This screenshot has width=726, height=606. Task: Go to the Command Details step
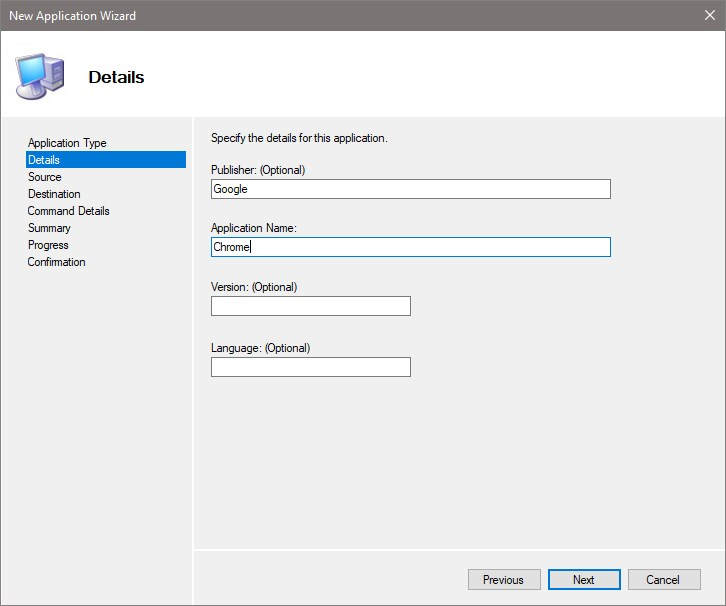tap(69, 211)
